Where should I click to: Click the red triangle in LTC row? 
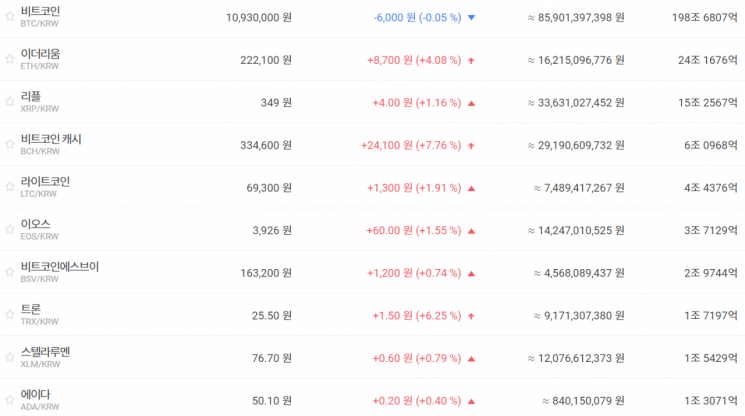[471, 188]
